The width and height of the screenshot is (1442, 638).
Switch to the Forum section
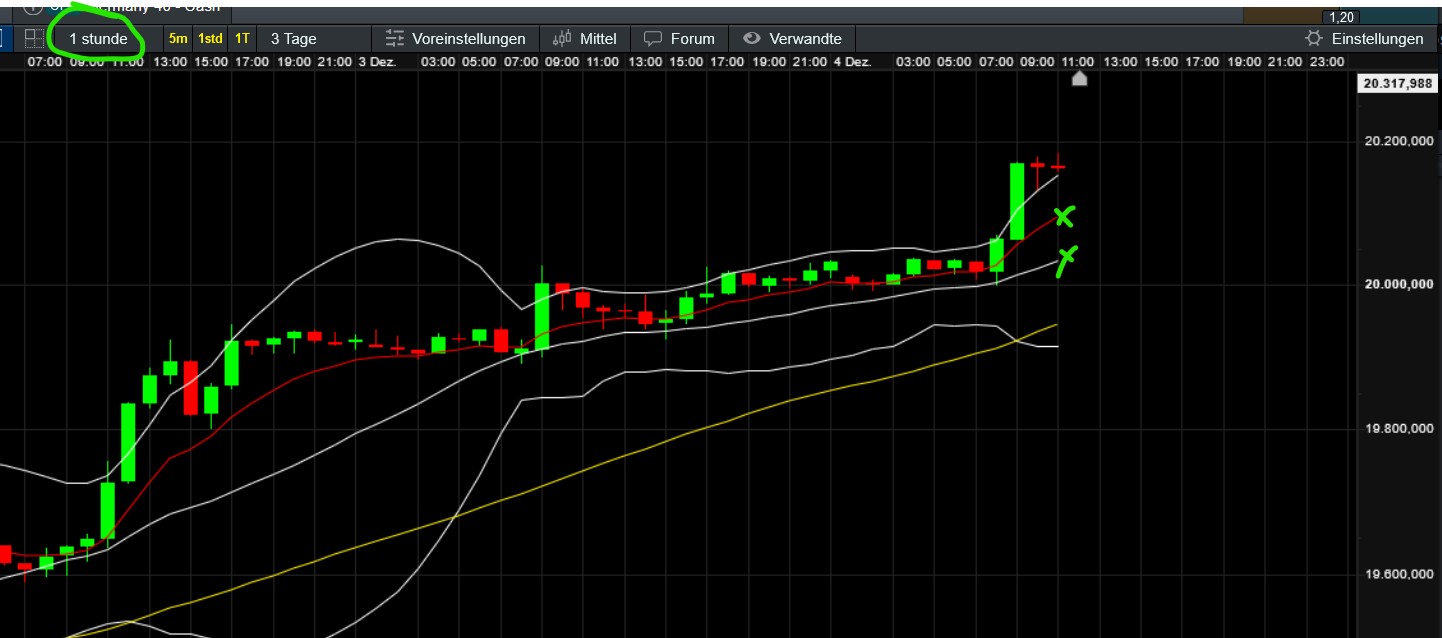coord(692,38)
